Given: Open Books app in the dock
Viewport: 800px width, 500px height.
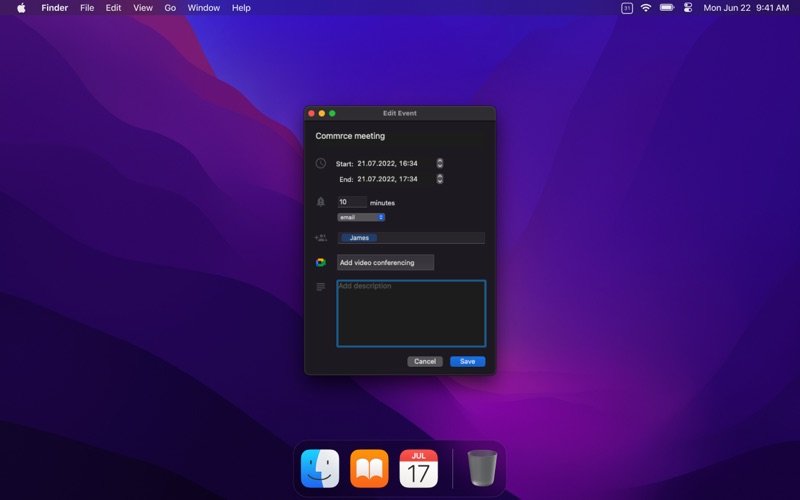Looking at the screenshot, I should (369, 468).
